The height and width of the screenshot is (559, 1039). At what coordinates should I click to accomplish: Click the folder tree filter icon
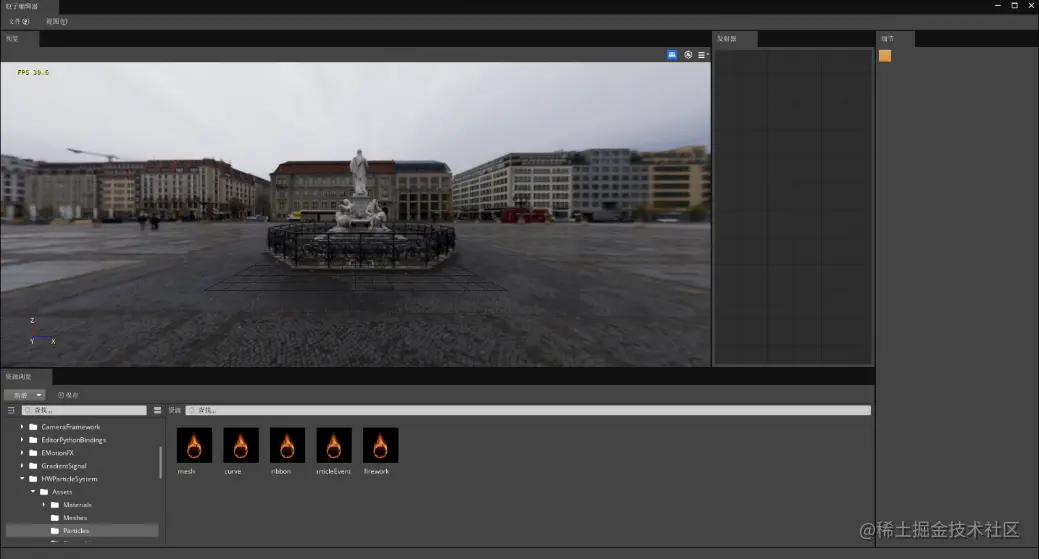click(x=11, y=411)
